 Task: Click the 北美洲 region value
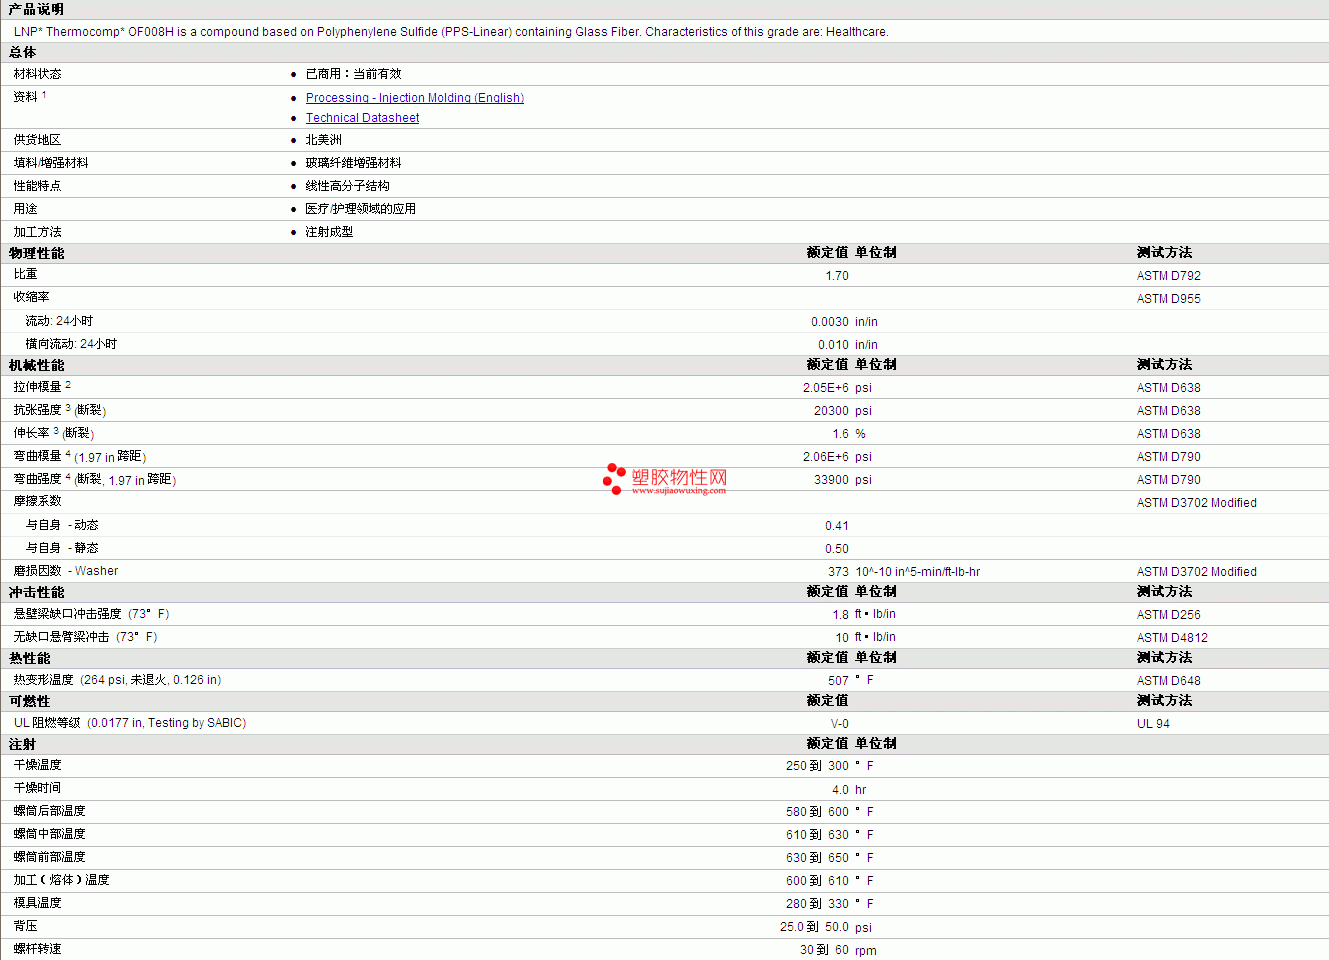(x=323, y=140)
